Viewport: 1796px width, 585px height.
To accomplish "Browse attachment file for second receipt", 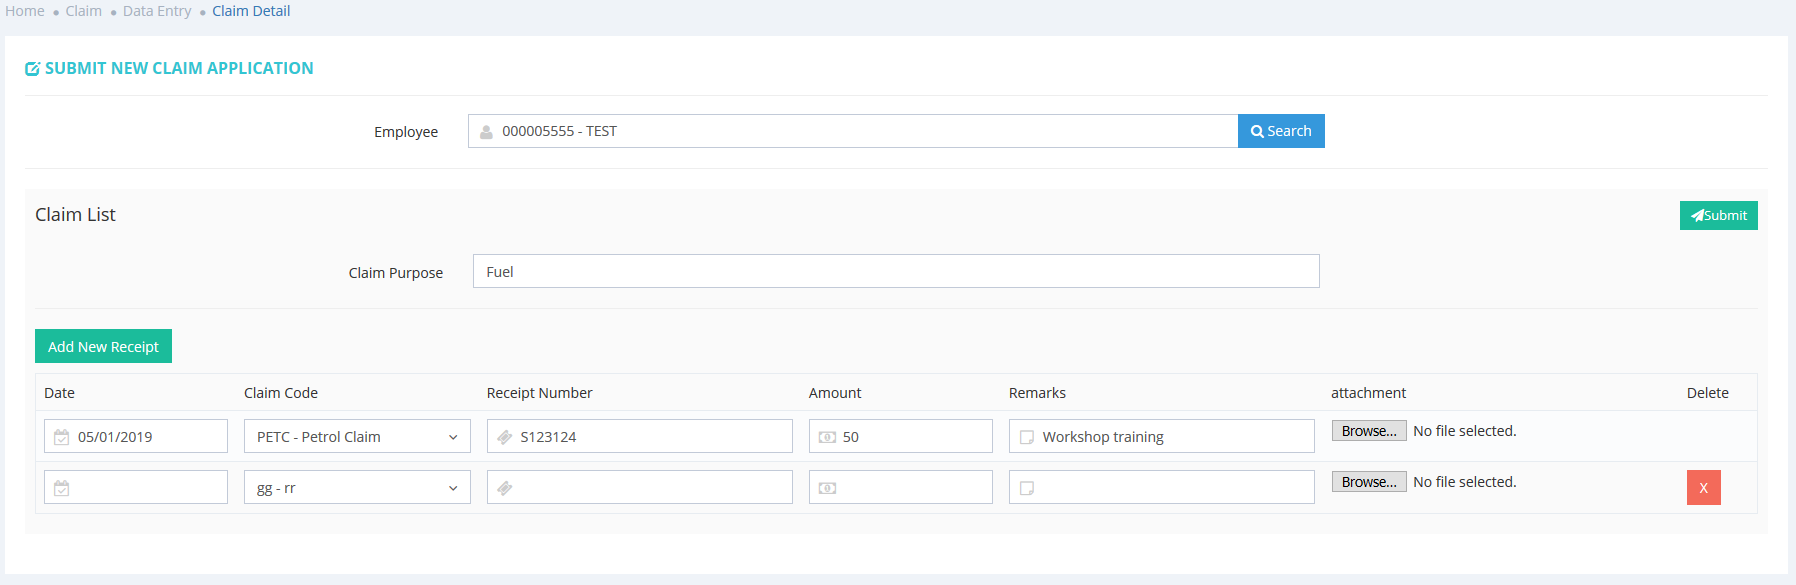I will pyautogui.click(x=1369, y=482).
